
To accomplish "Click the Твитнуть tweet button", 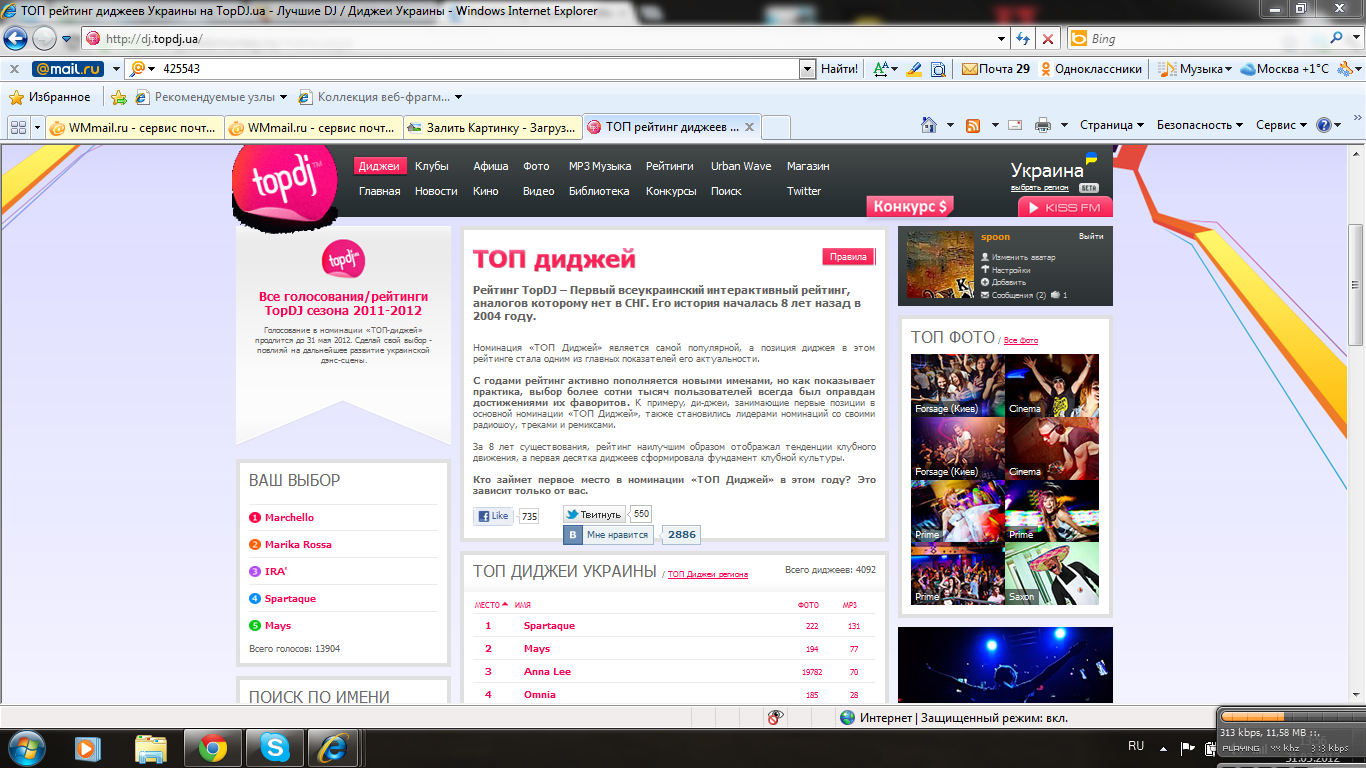I will tap(594, 514).
